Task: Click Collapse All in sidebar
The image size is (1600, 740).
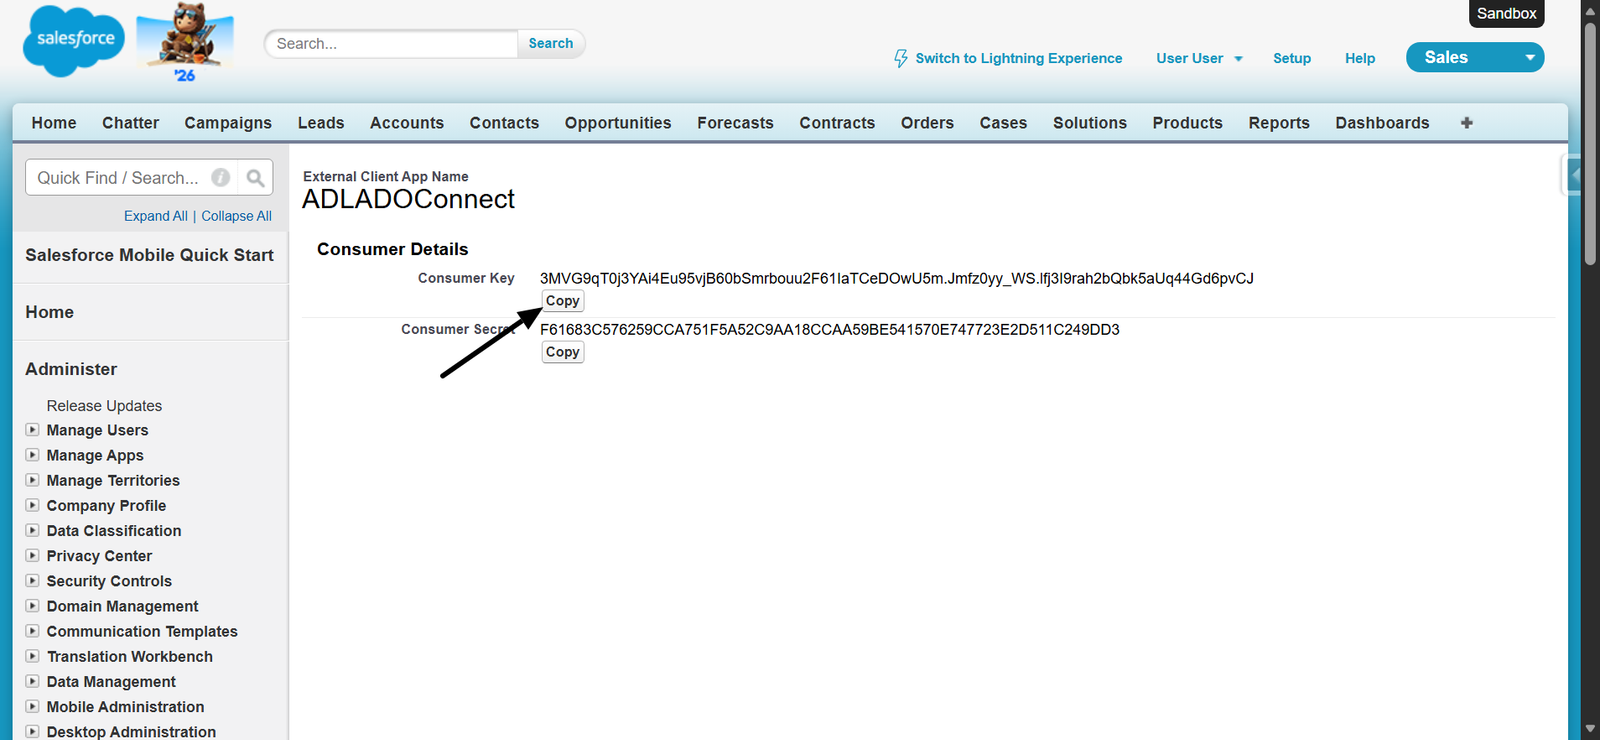Action: [x=236, y=216]
